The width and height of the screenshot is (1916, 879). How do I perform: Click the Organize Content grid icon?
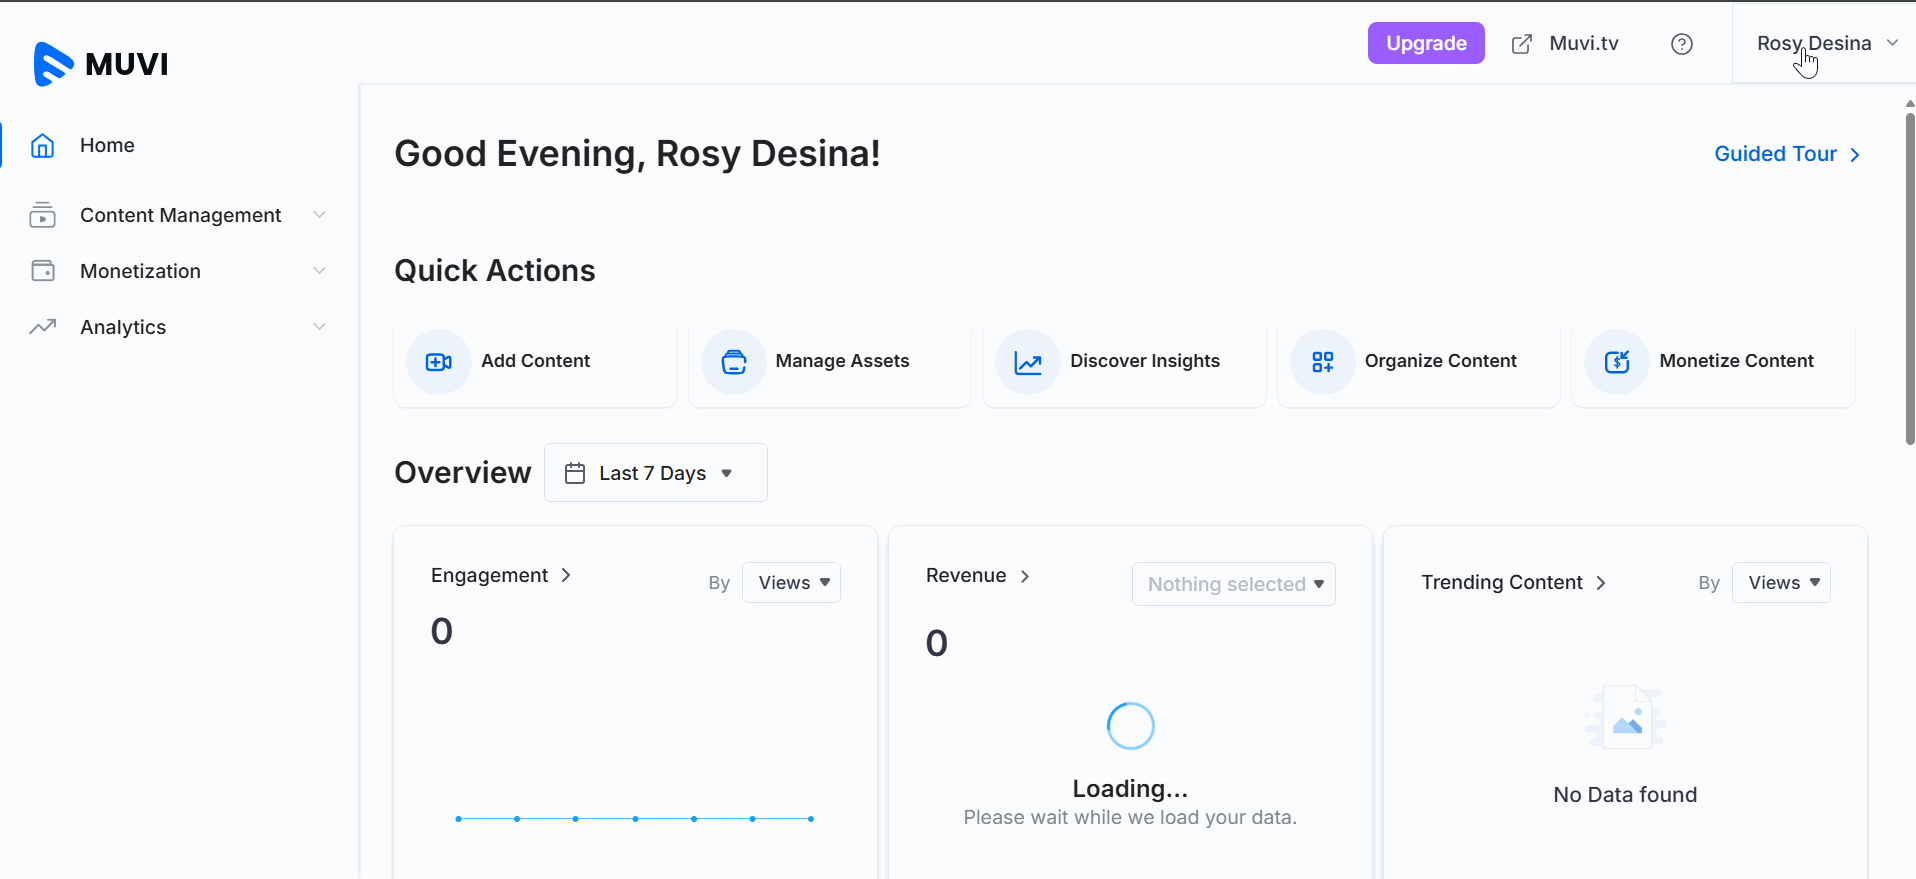[1322, 362]
